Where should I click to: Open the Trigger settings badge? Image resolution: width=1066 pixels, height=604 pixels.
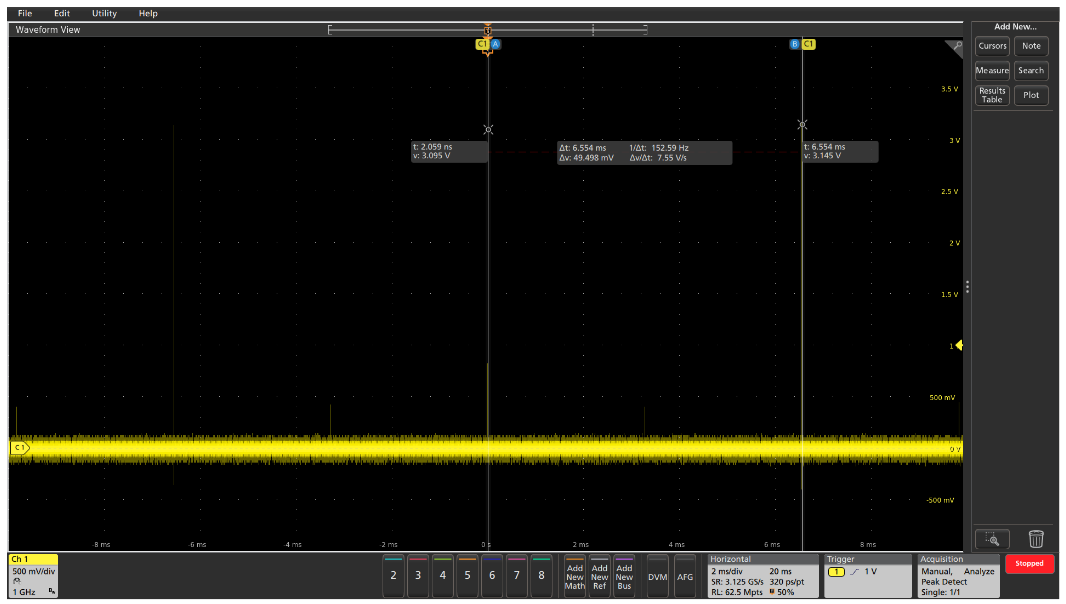867,575
